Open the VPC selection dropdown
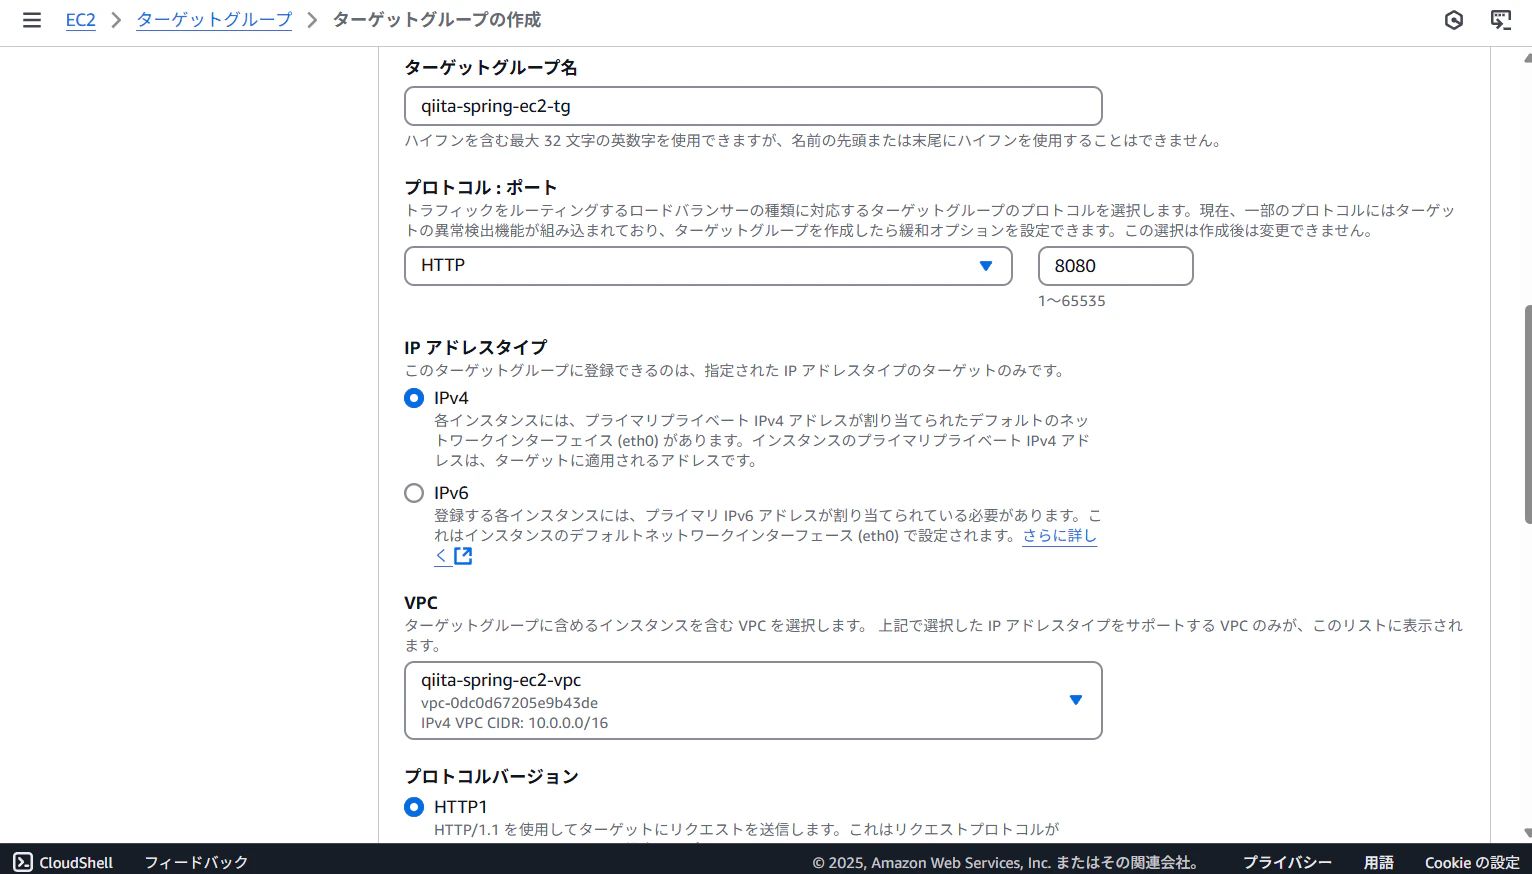Screen dimensions: 1532x874 click(x=753, y=701)
